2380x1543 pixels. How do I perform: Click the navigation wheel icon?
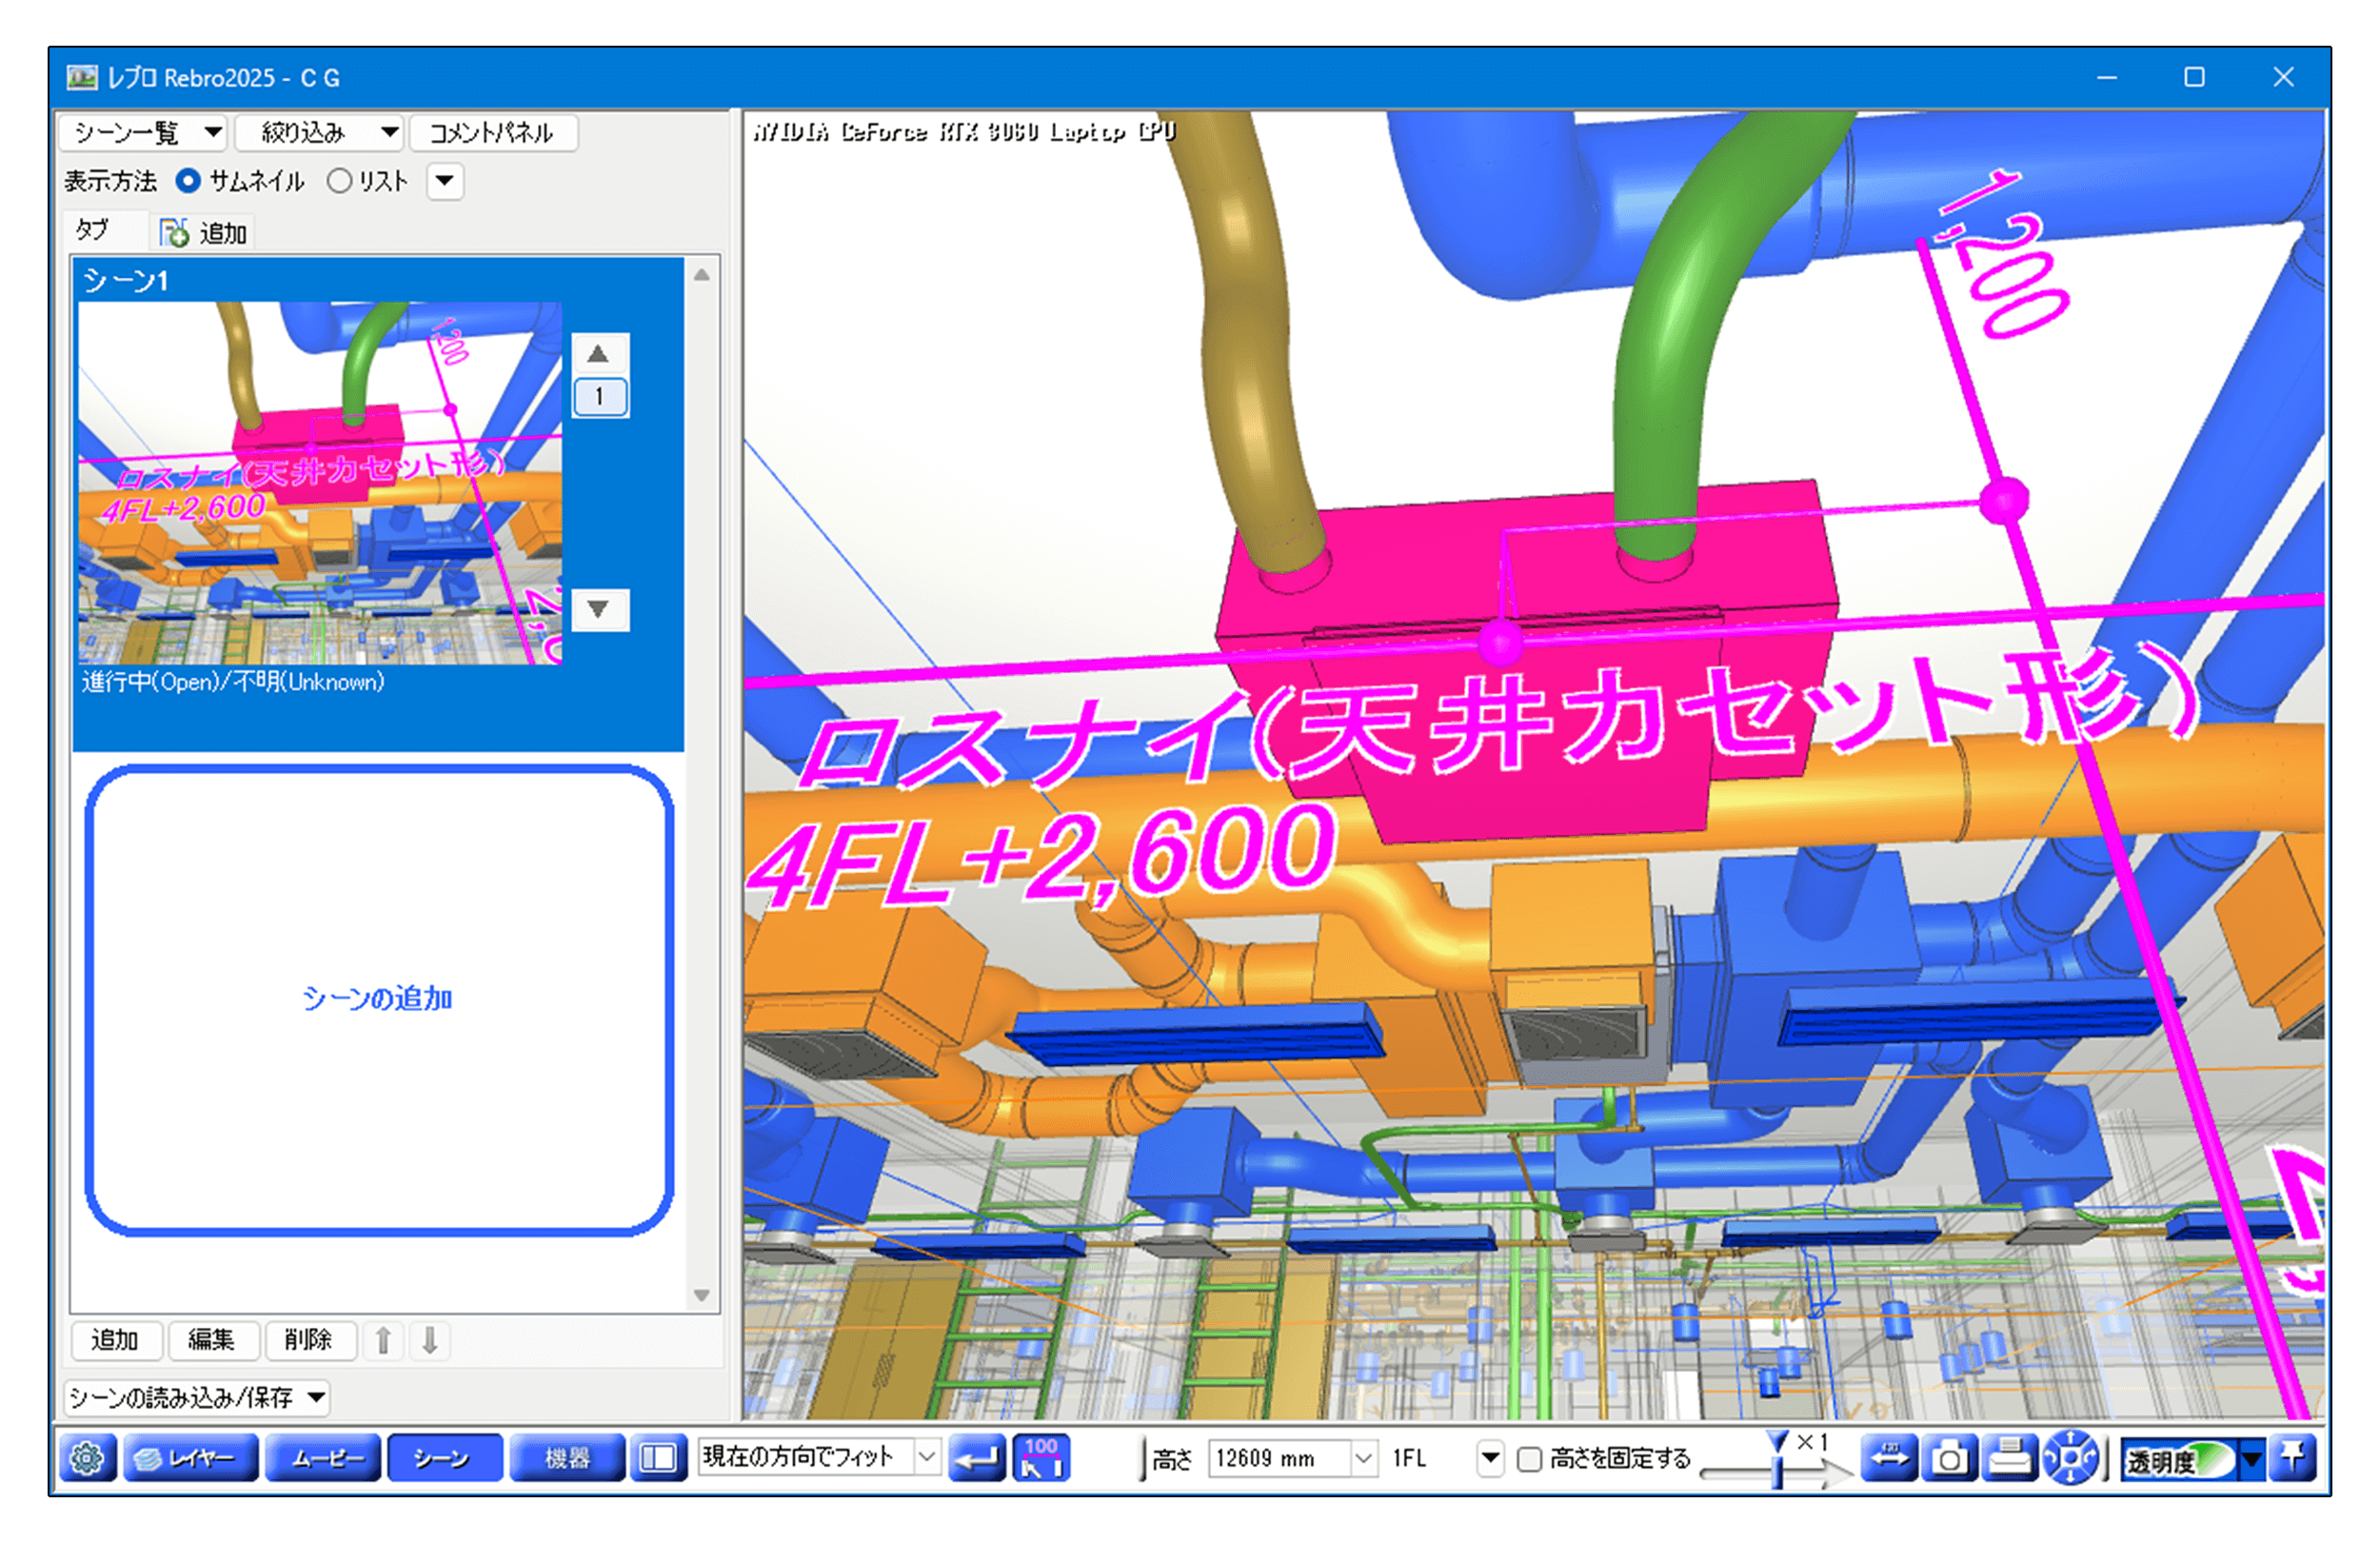coord(2070,1459)
